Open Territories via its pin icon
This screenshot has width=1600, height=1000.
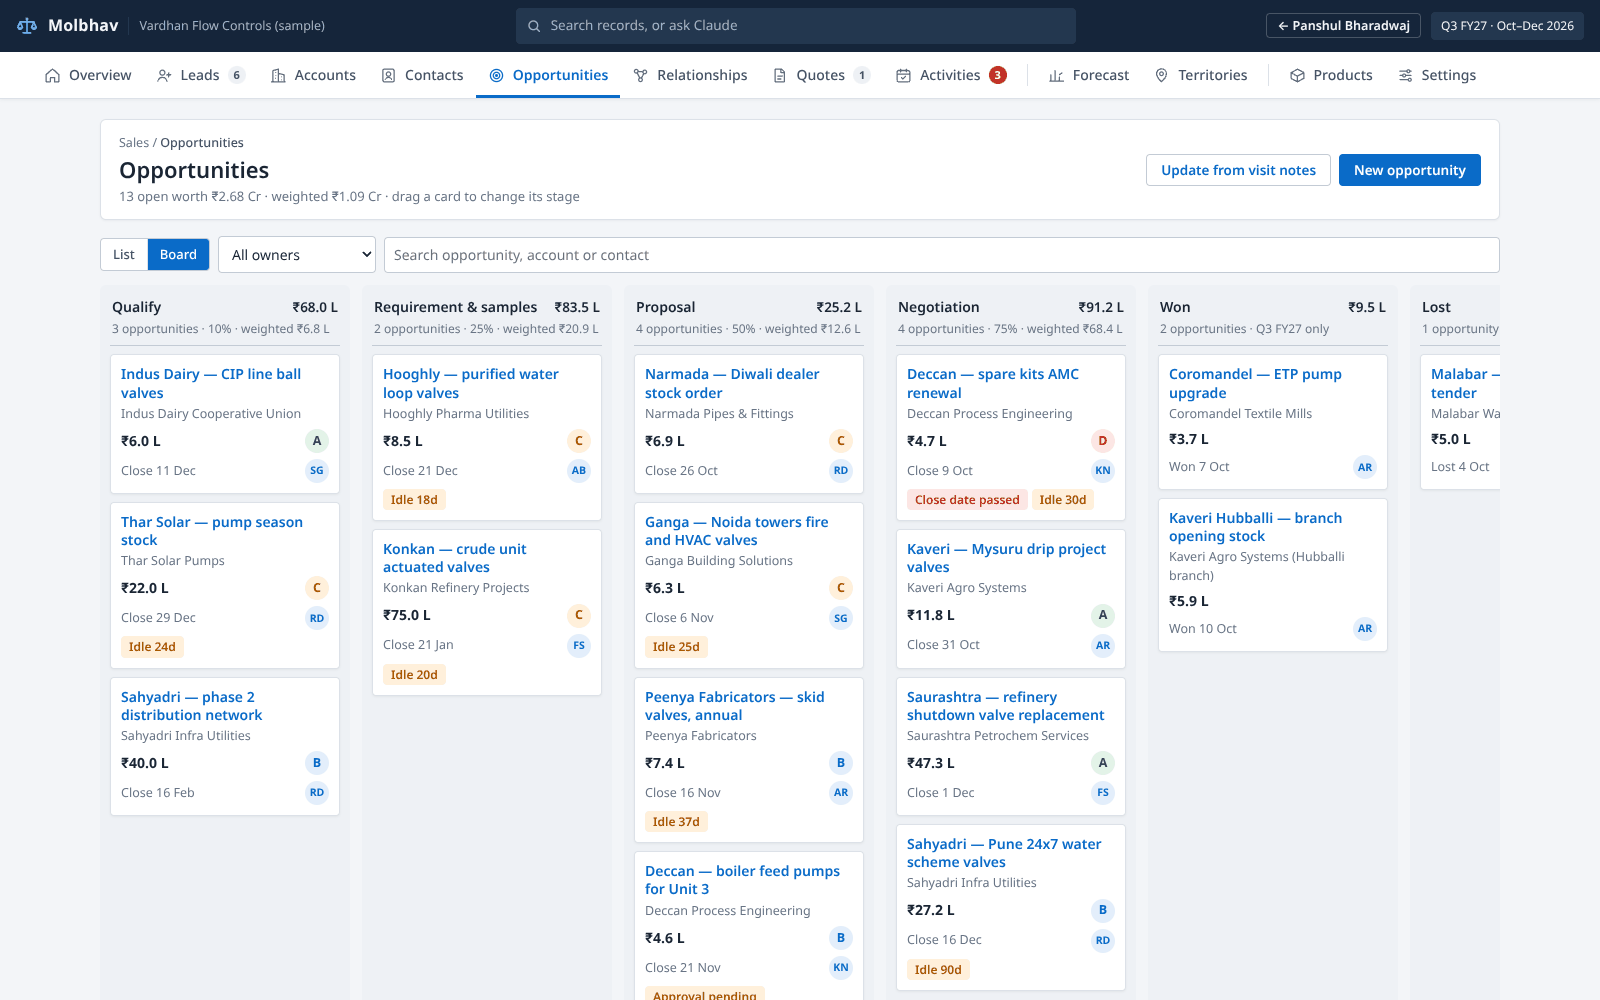pos(1161,76)
